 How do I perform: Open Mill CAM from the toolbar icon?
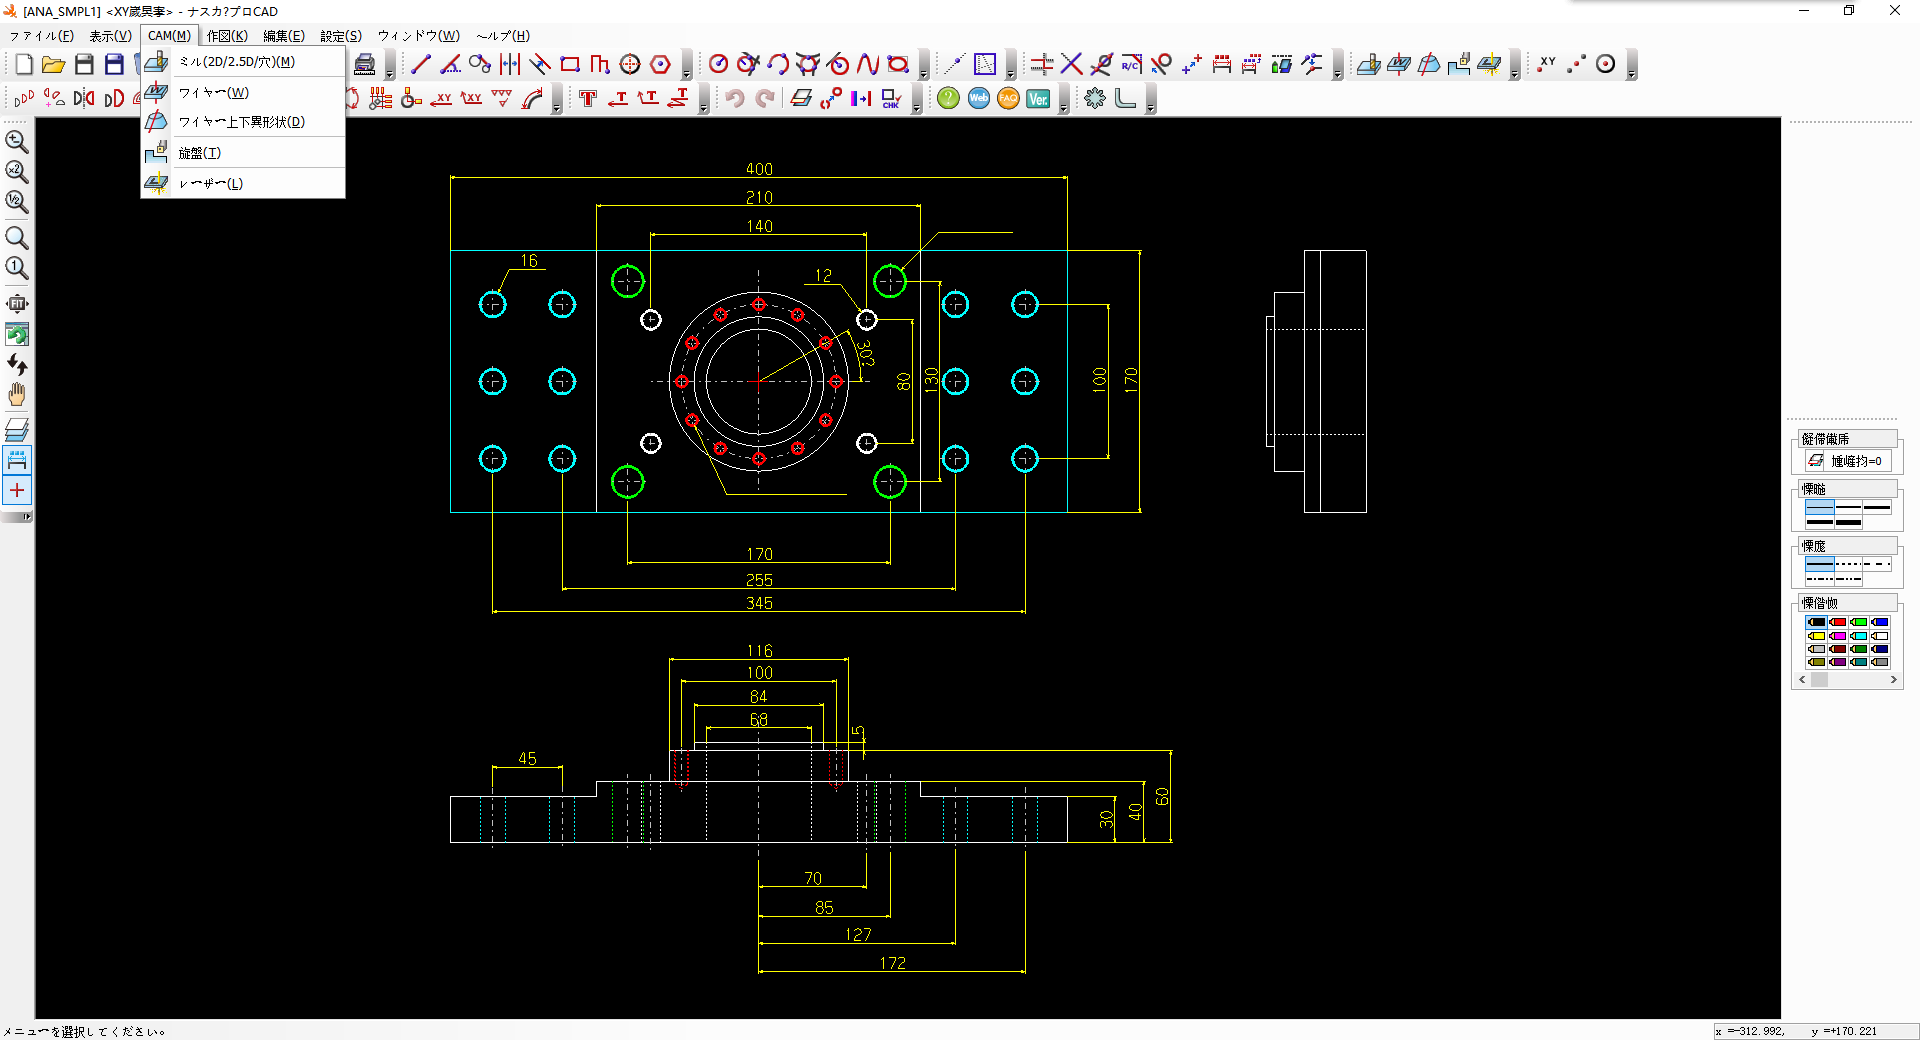(x=1369, y=65)
